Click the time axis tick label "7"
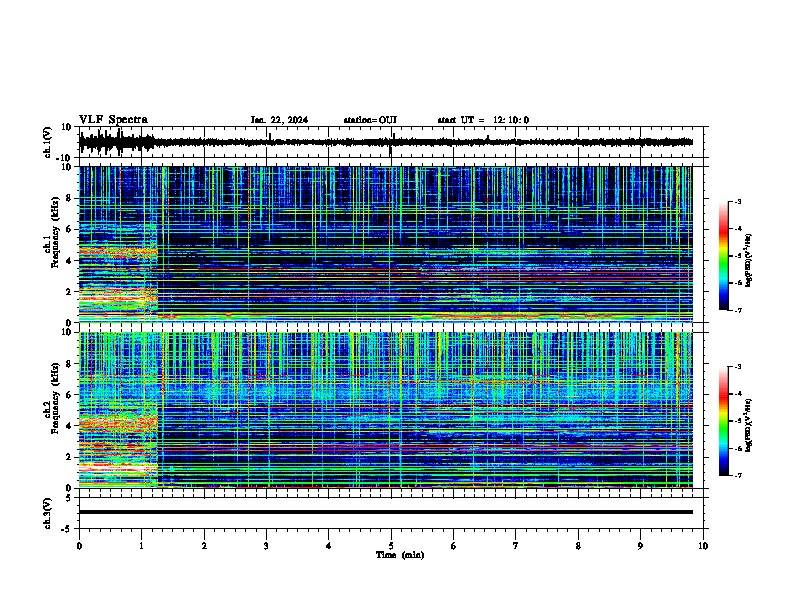792x612 pixels. point(516,546)
